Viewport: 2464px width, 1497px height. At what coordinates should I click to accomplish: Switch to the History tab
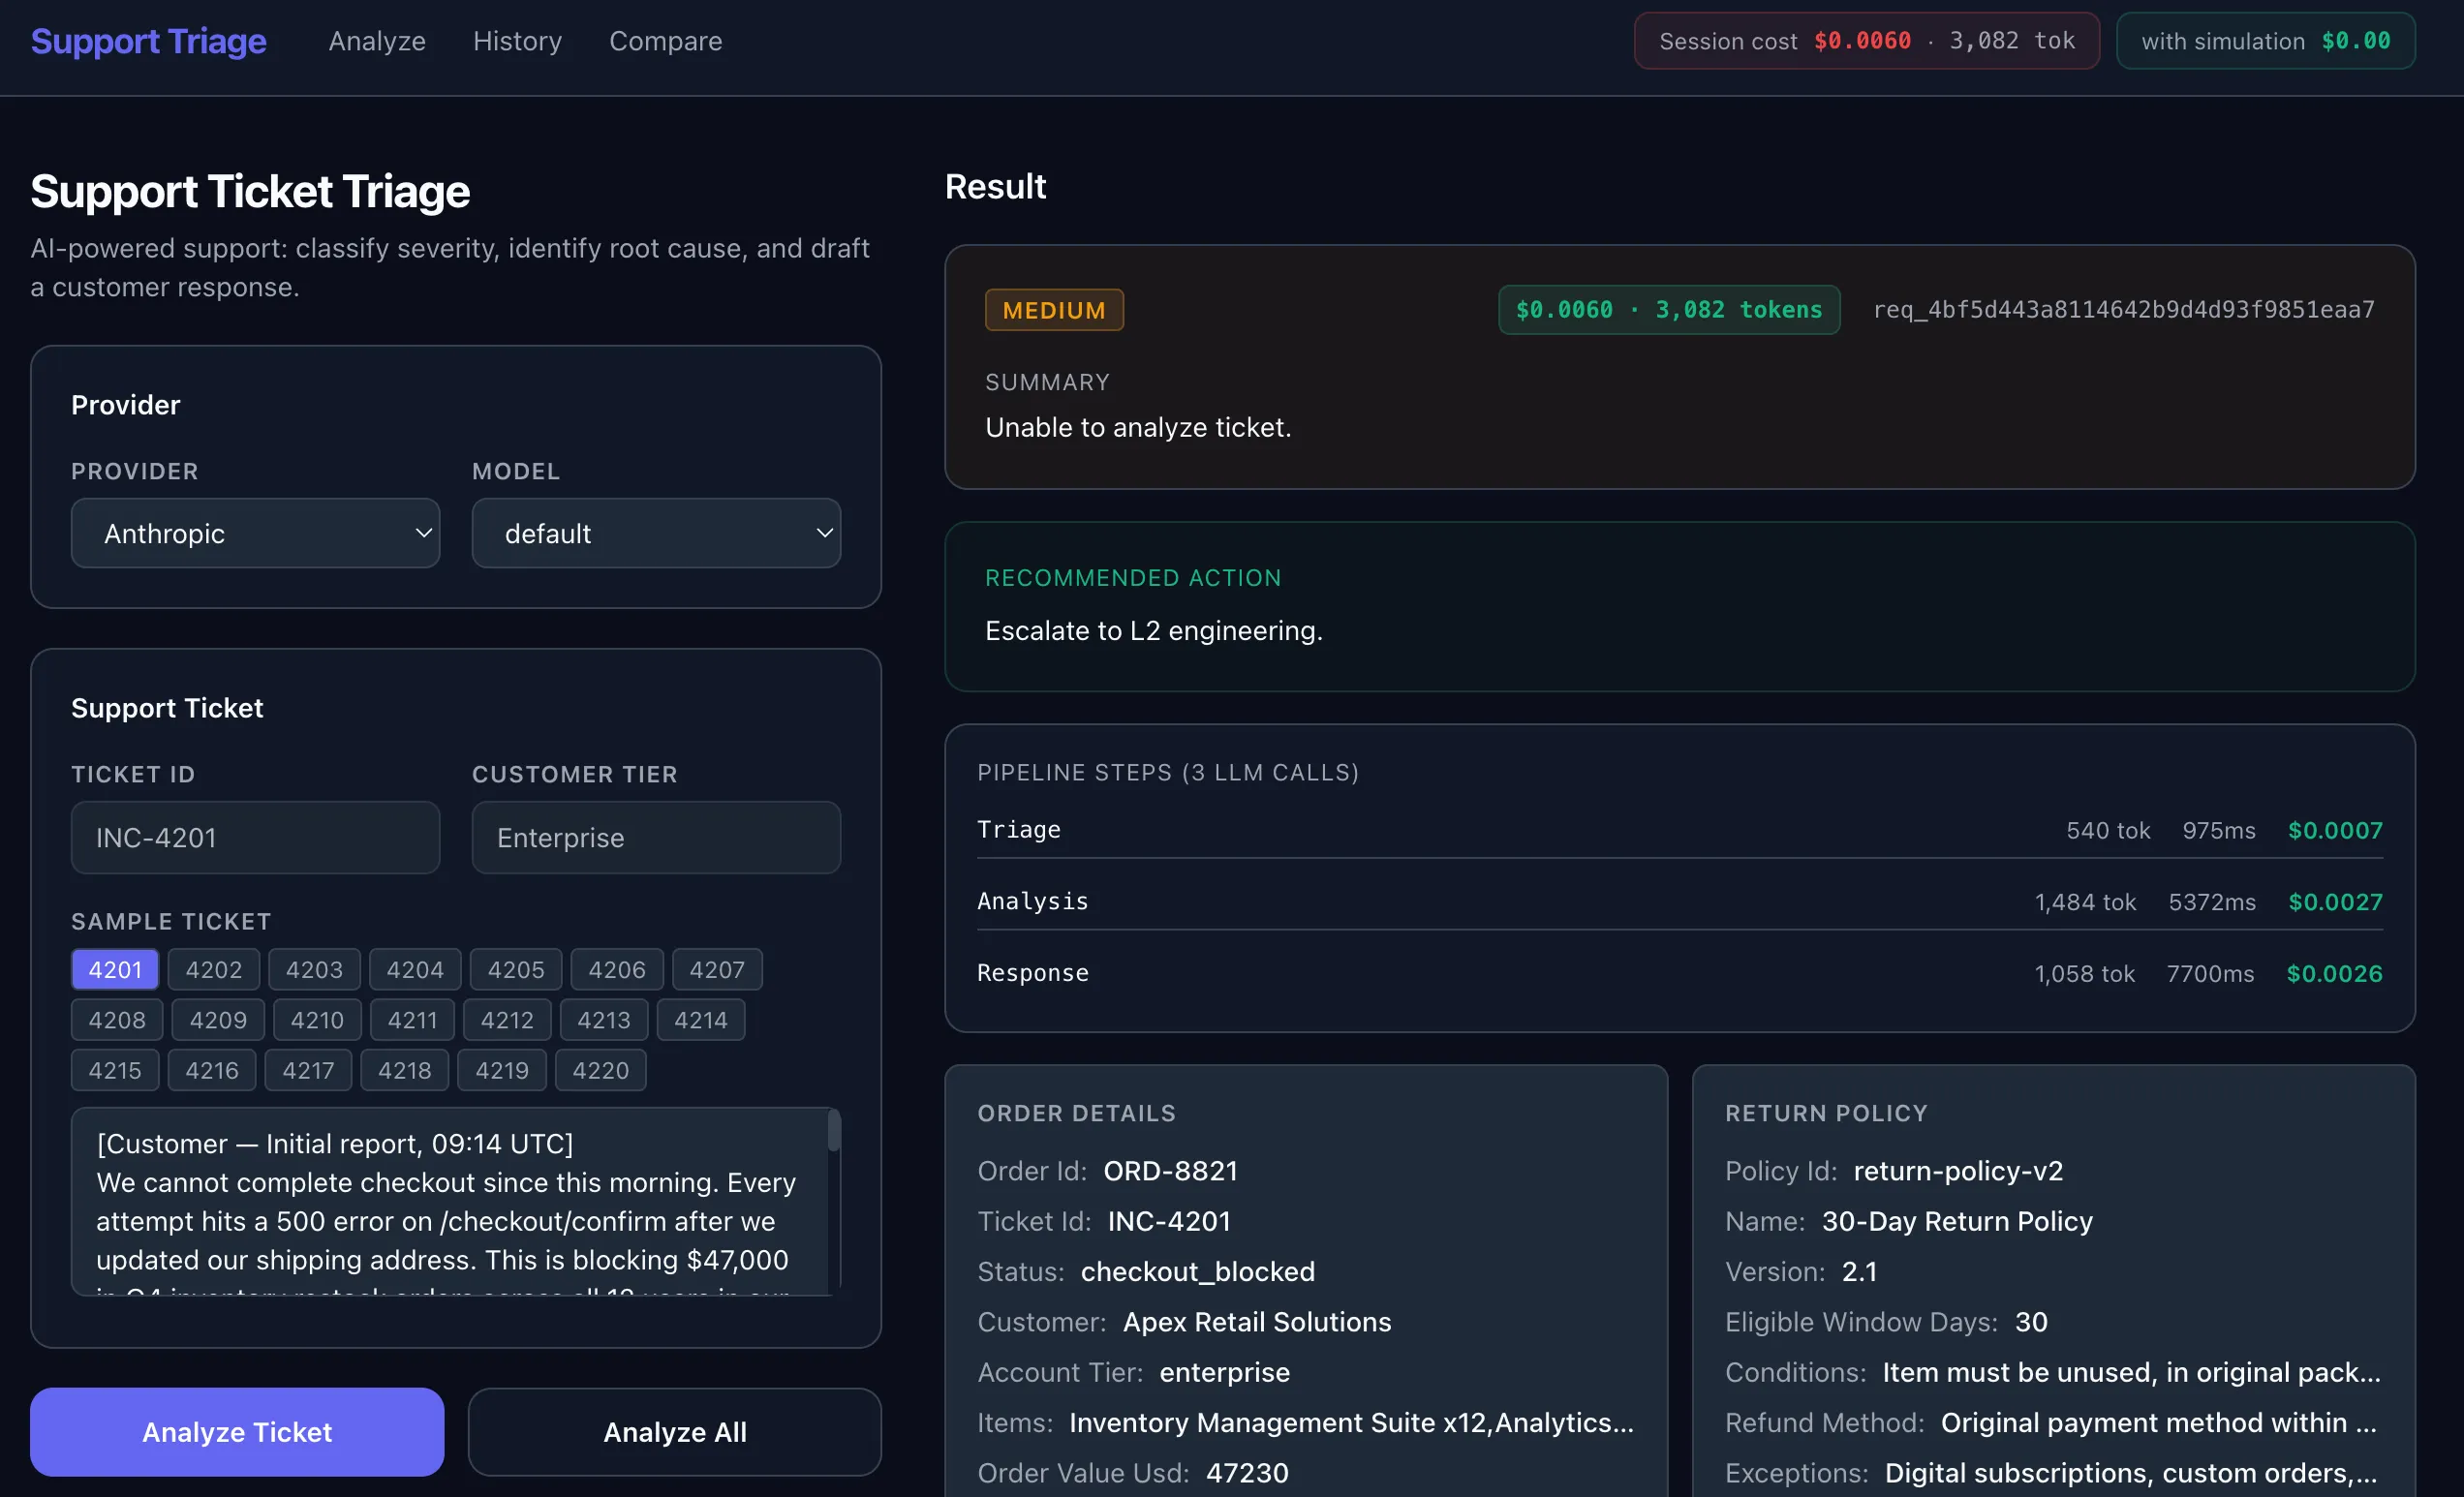click(x=517, y=41)
